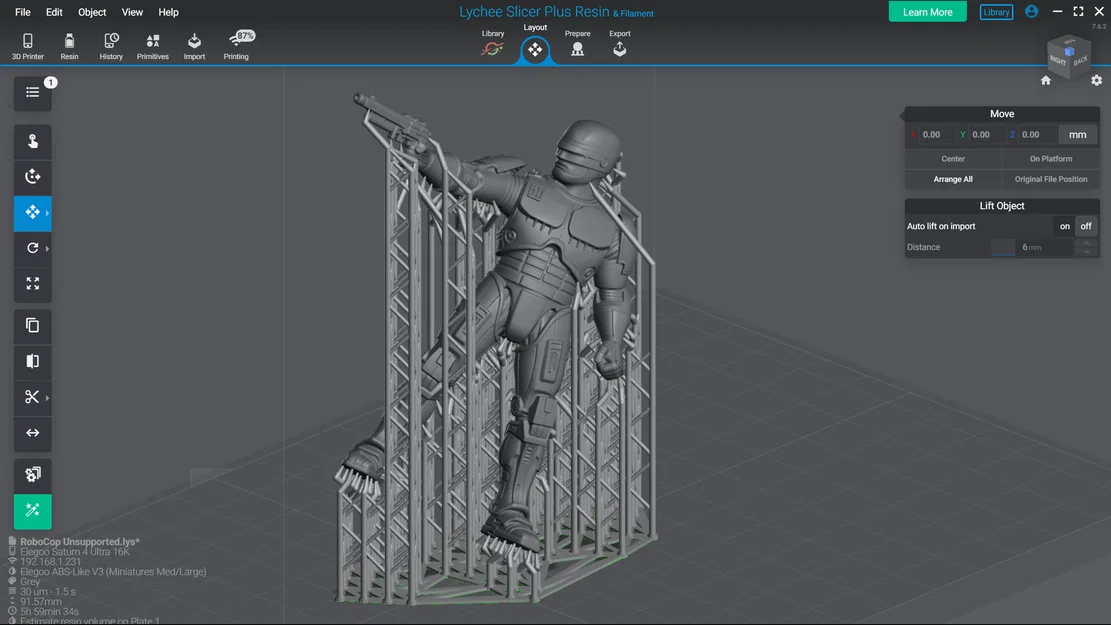Click the horizontal measure arrows tool
1111x625 pixels.
pos(33,433)
